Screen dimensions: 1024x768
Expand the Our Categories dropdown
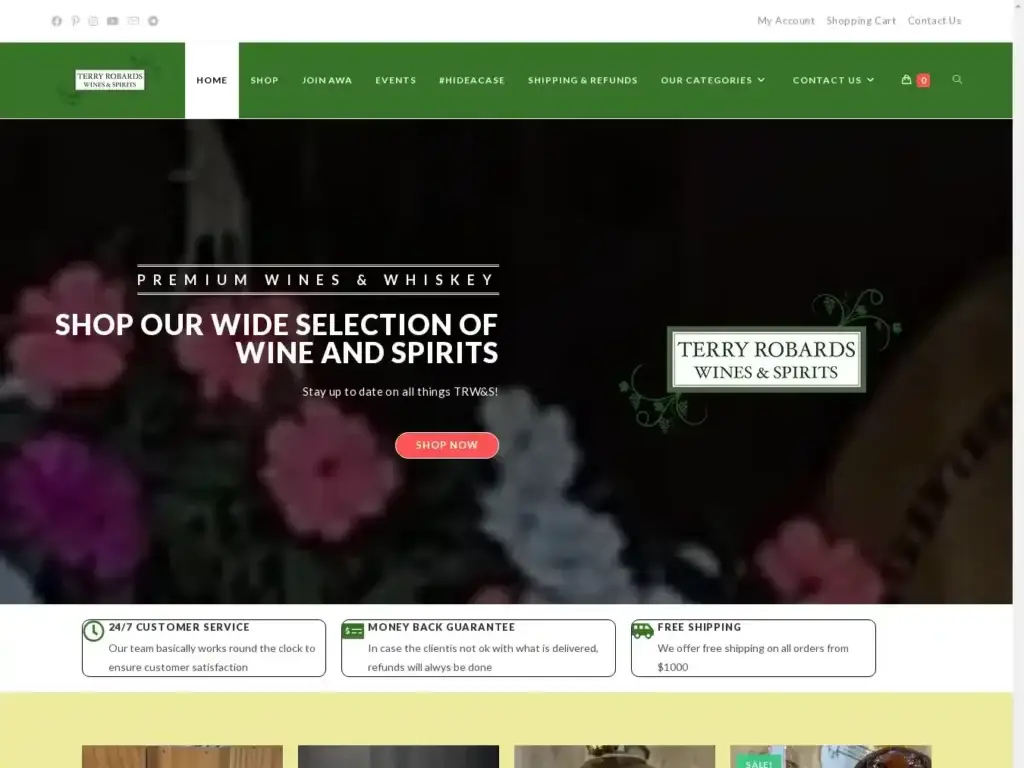coord(713,80)
